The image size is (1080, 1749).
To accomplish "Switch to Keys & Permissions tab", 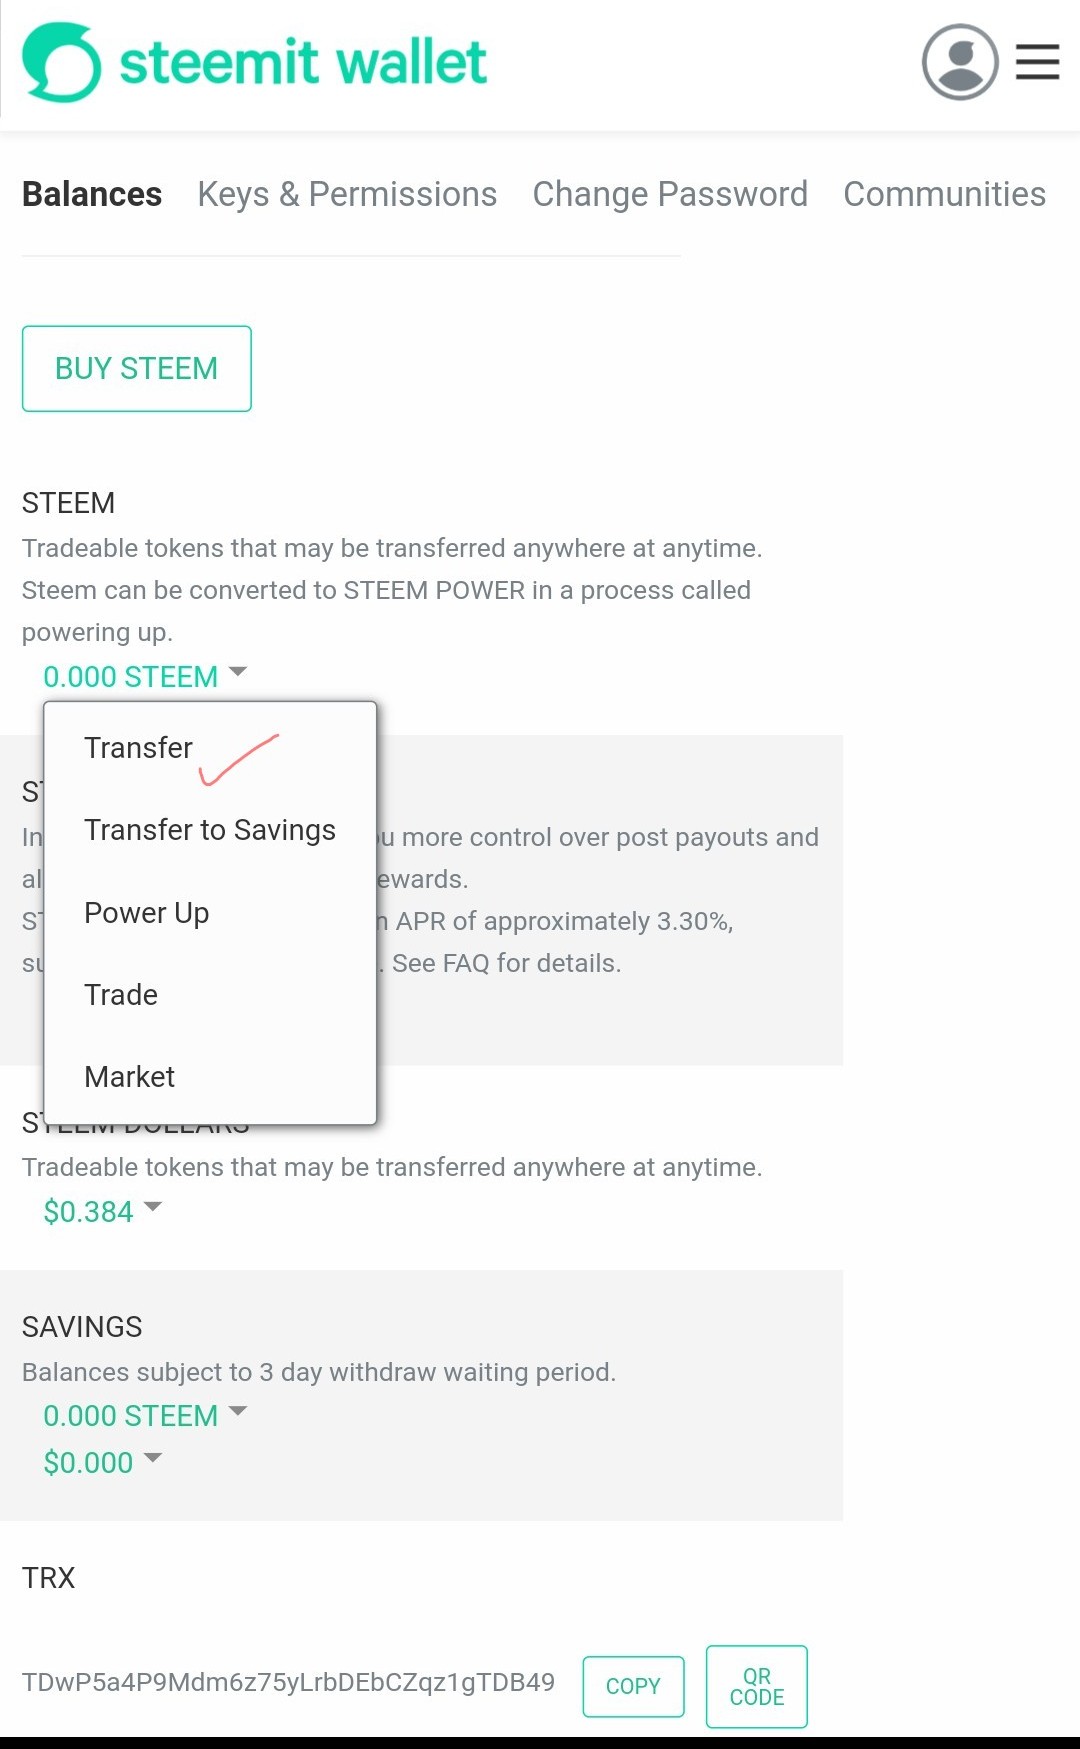I will (347, 194).
